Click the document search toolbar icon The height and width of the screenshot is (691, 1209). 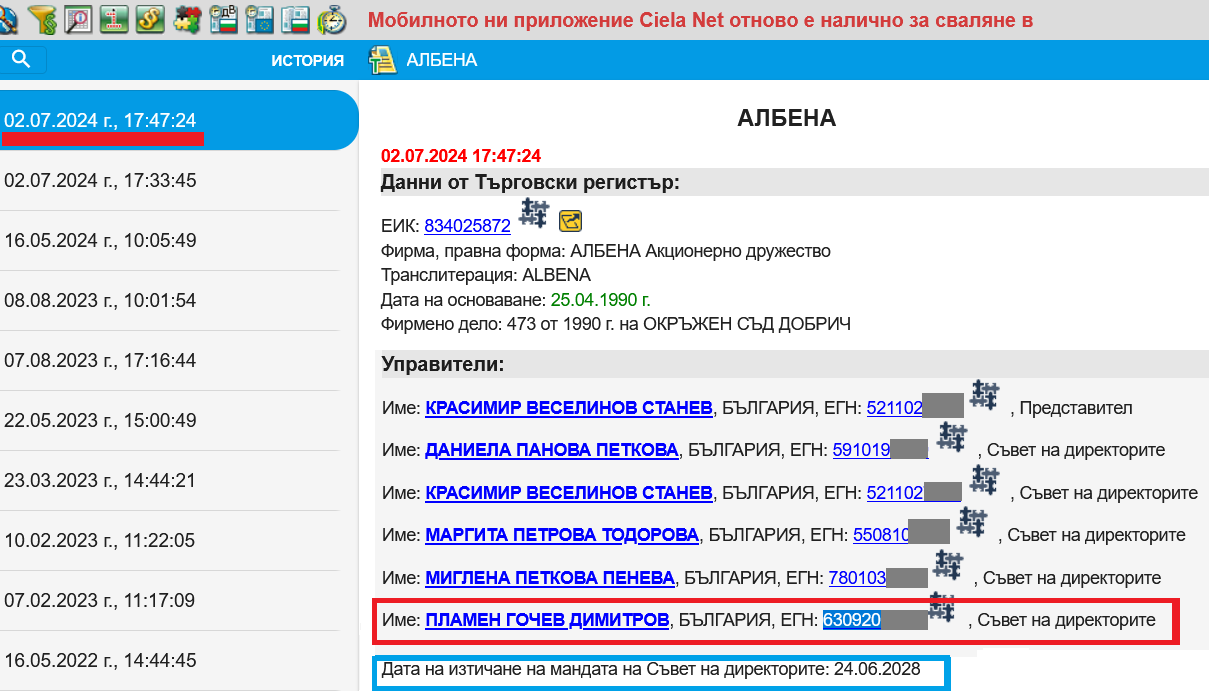[x=79, y=19]
